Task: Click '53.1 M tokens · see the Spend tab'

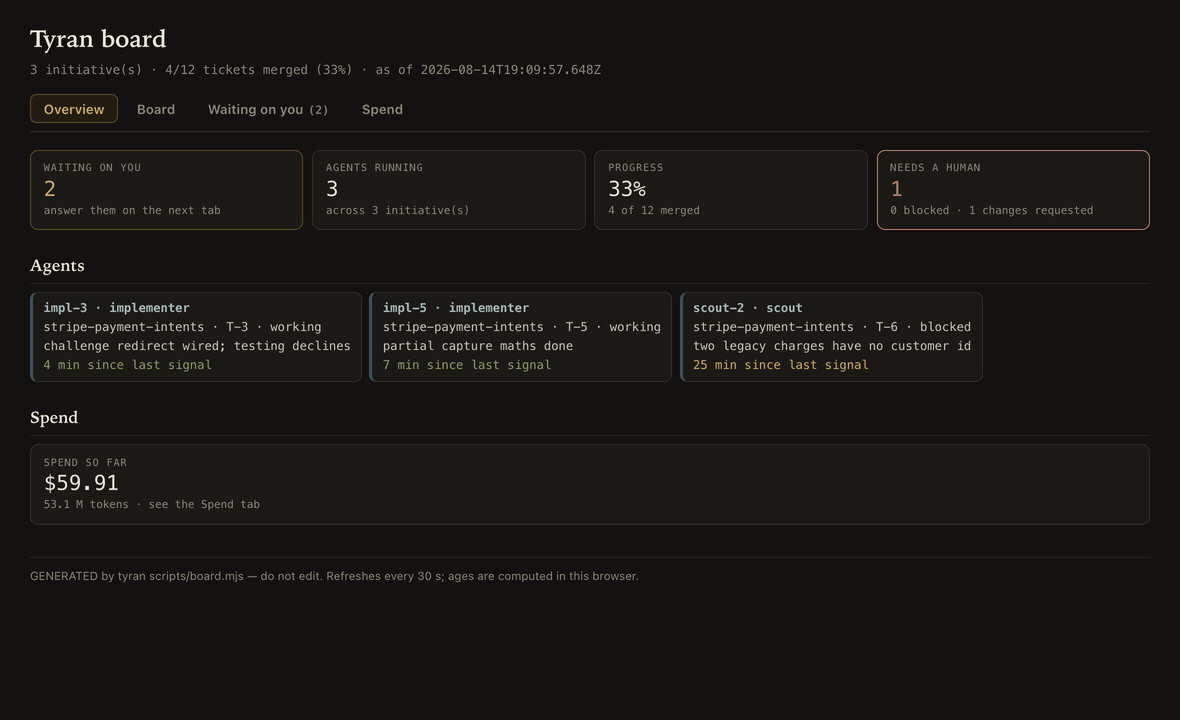Action: 152,504
